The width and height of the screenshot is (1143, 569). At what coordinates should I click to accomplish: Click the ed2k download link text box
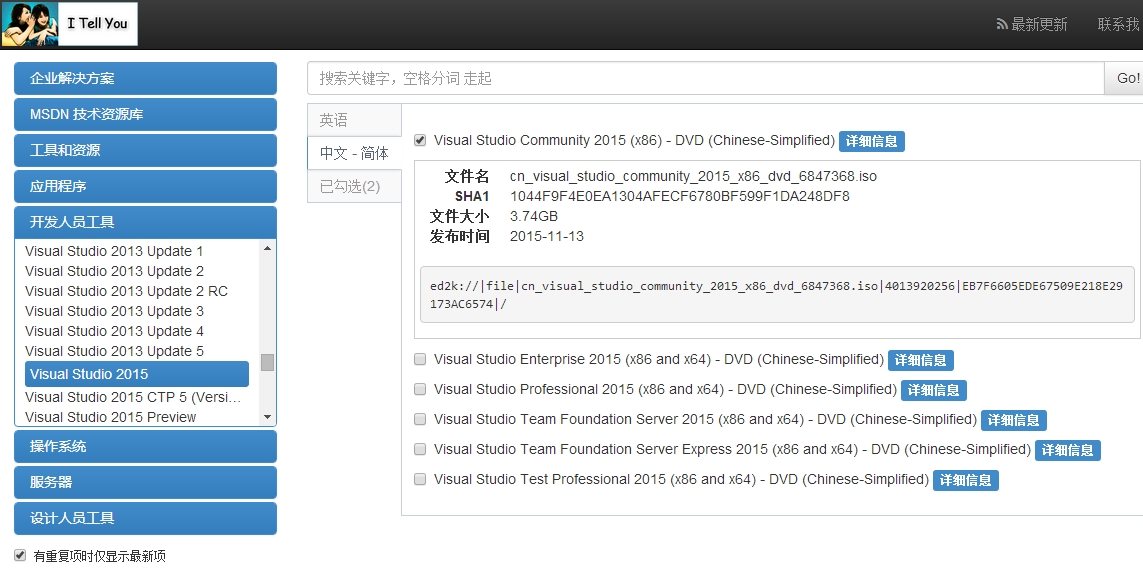777,294
